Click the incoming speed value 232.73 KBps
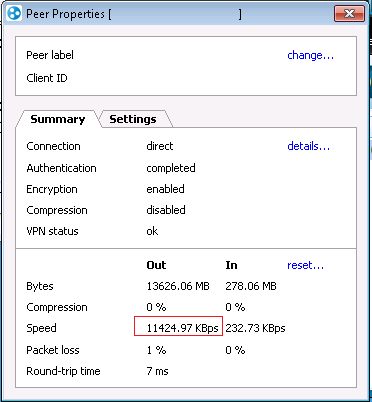Viewport: 372px width, 402px height. pos(255,328)
